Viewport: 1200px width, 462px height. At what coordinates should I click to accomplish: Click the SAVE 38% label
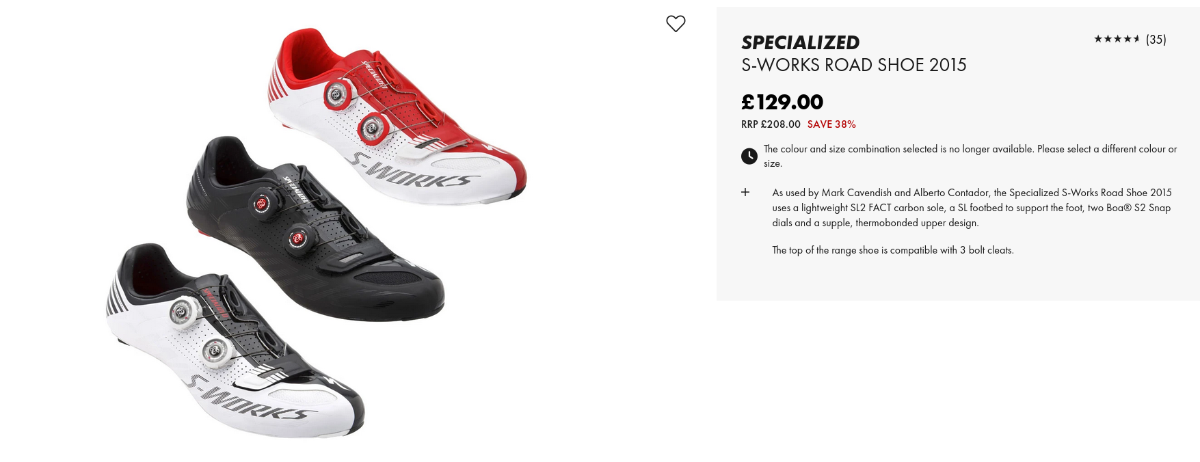click(x=831, y=125)
